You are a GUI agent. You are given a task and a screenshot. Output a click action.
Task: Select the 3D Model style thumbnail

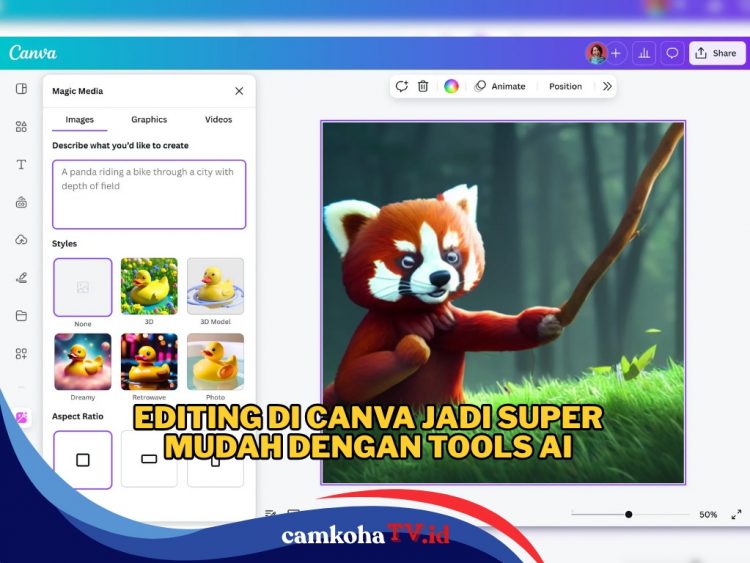point(215,286)
